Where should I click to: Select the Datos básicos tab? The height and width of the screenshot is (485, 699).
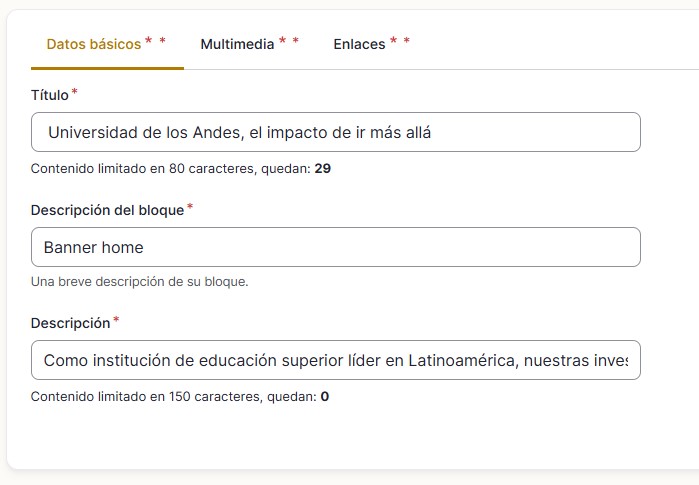pos(94,44)
